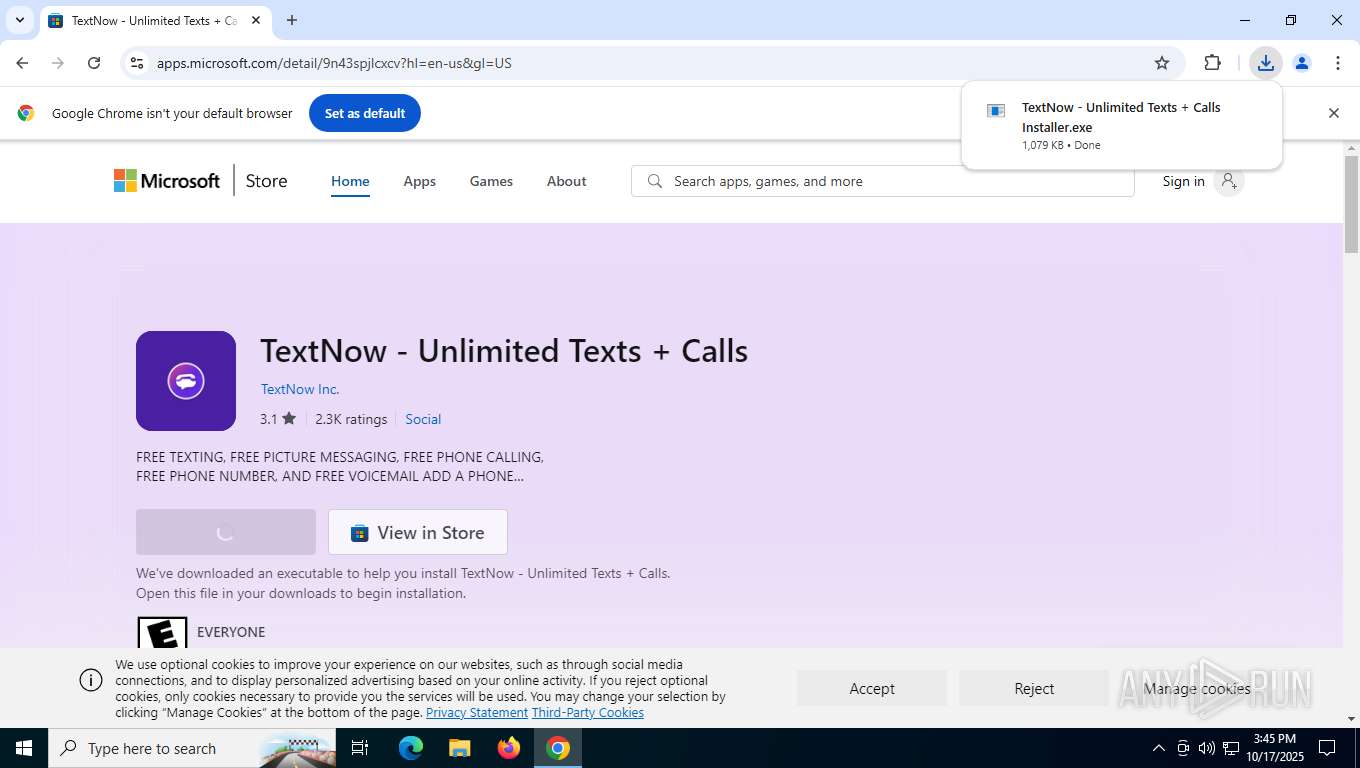Screen dimensions: 1360x768
Task: Open Manage cookies settings
Action: (1197, 688)
